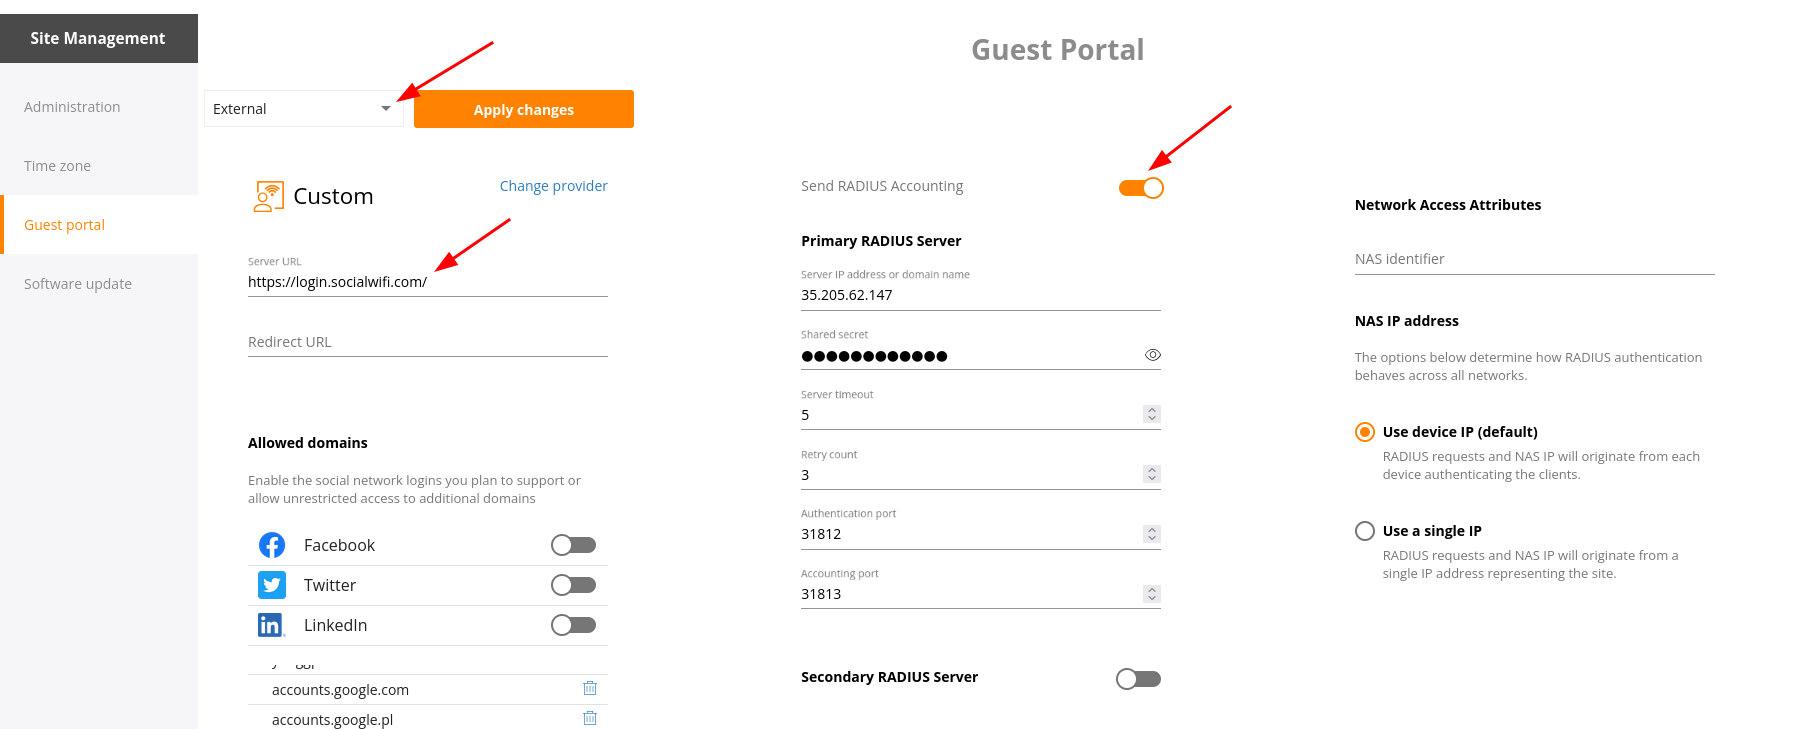This screenshot has height=729, width=1802.
Task: Delete accounts.google.com domain with trash icon
Action: tap(590, 688)
